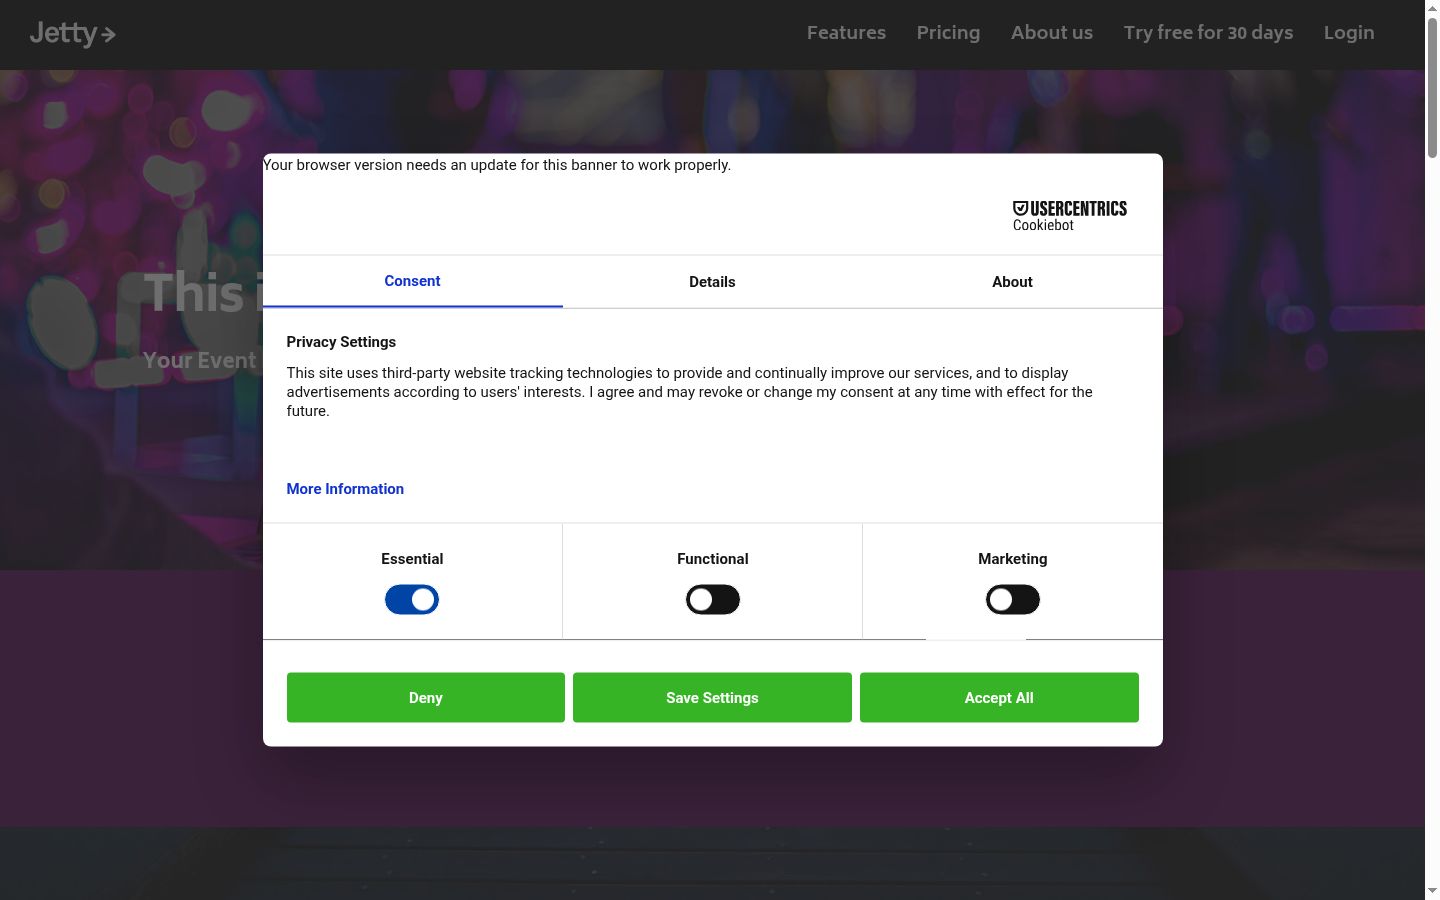This screenshot has width=1440, height=900.
Task: Click Try free for 30 days
Action: (x=1208, y=32)
